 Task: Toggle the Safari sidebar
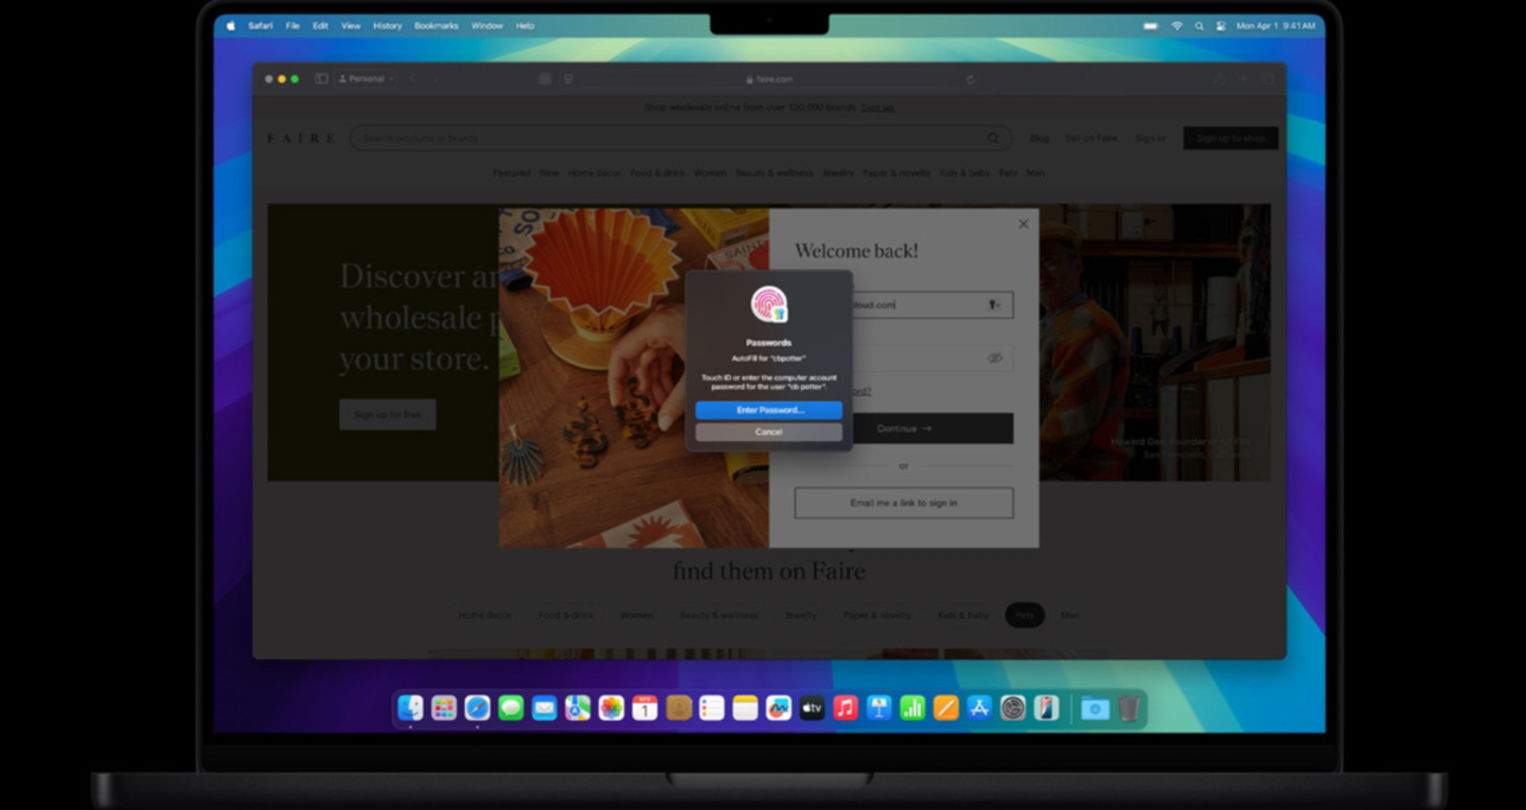click(321, 78)
